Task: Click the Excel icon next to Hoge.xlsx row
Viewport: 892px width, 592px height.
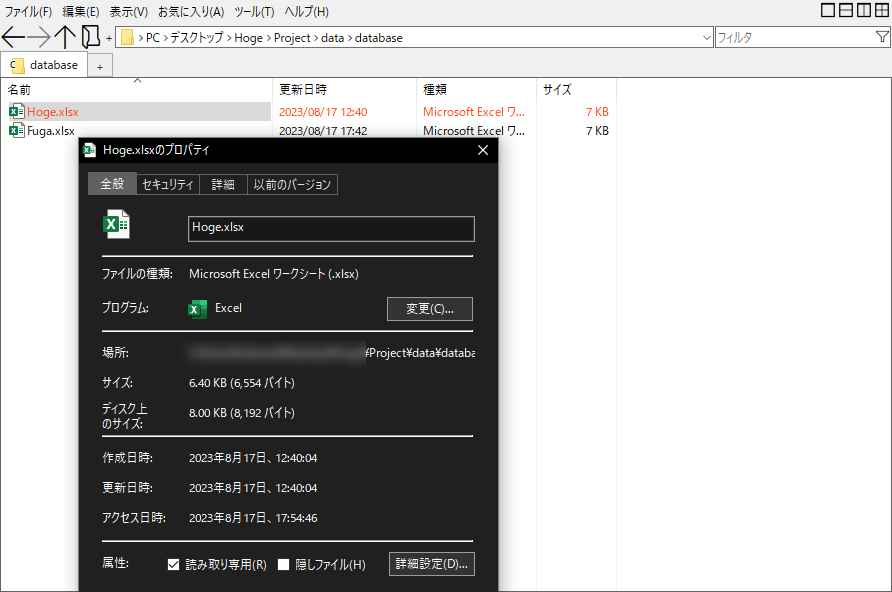Action: 16,111
